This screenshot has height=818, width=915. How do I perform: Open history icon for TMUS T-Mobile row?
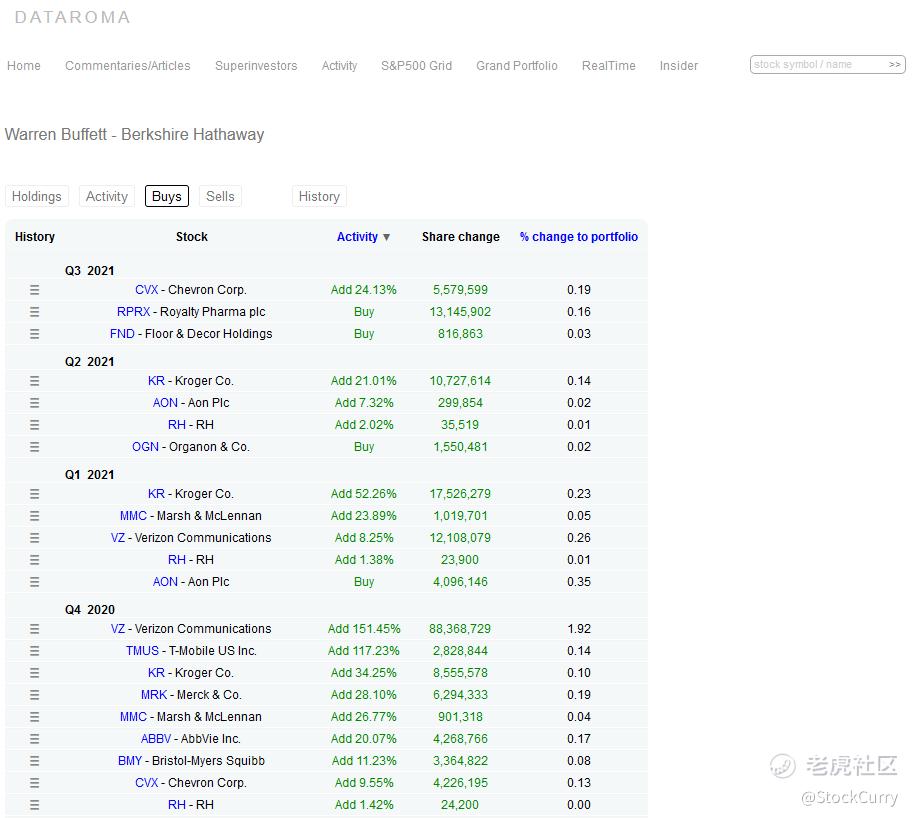click(x=34, y=651)
